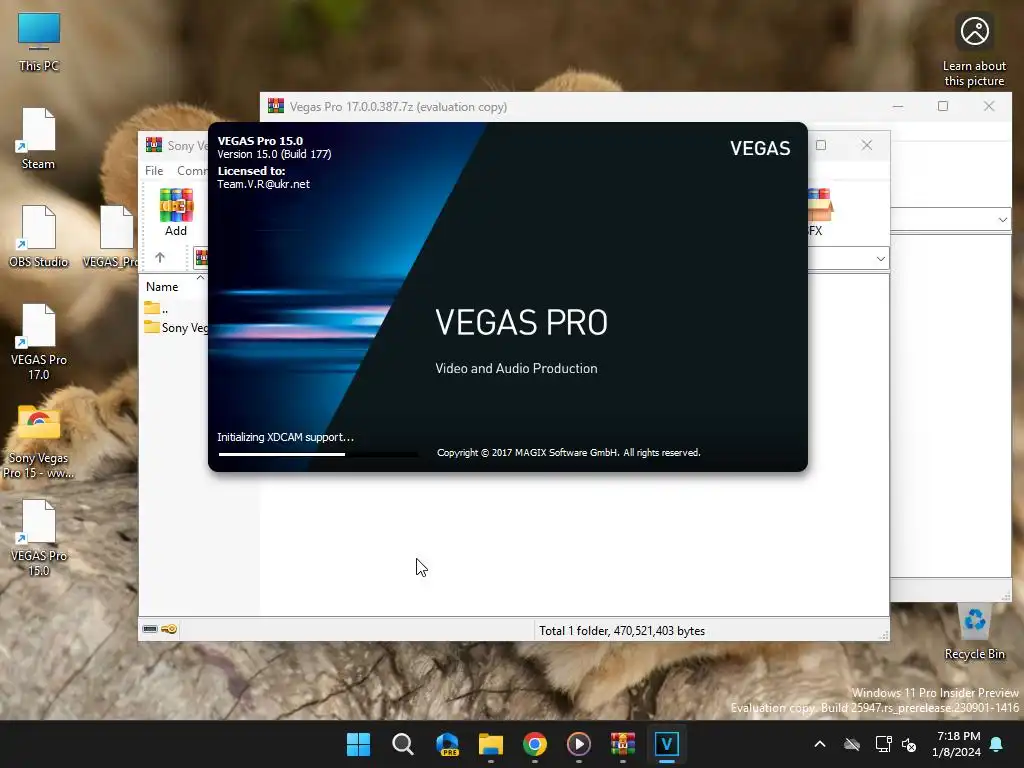Click the drive icon in WinRAR status bar
The width and height of the screenshot is (1024, 768).
[150, 629]
